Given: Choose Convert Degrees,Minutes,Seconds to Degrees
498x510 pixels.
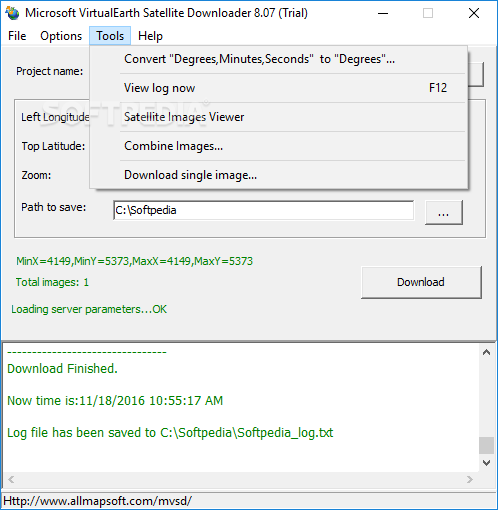Looking at the screenshot, I should click(279, 59).
